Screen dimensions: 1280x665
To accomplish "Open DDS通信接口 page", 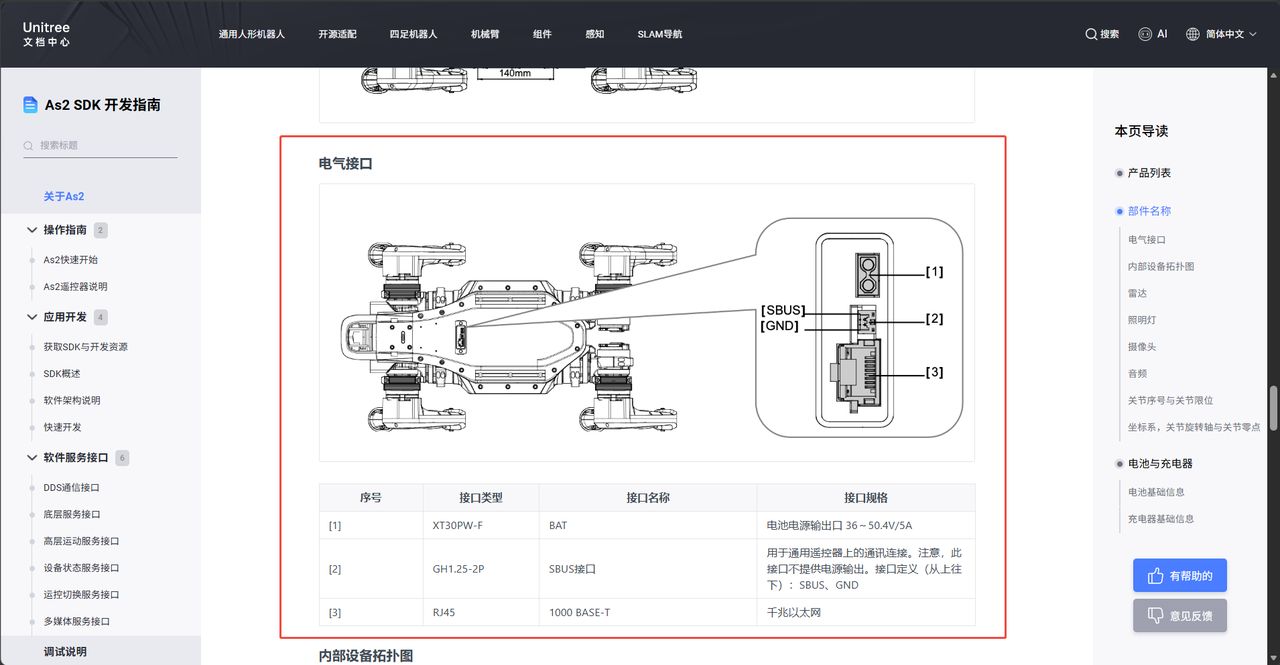I will 71,488.
